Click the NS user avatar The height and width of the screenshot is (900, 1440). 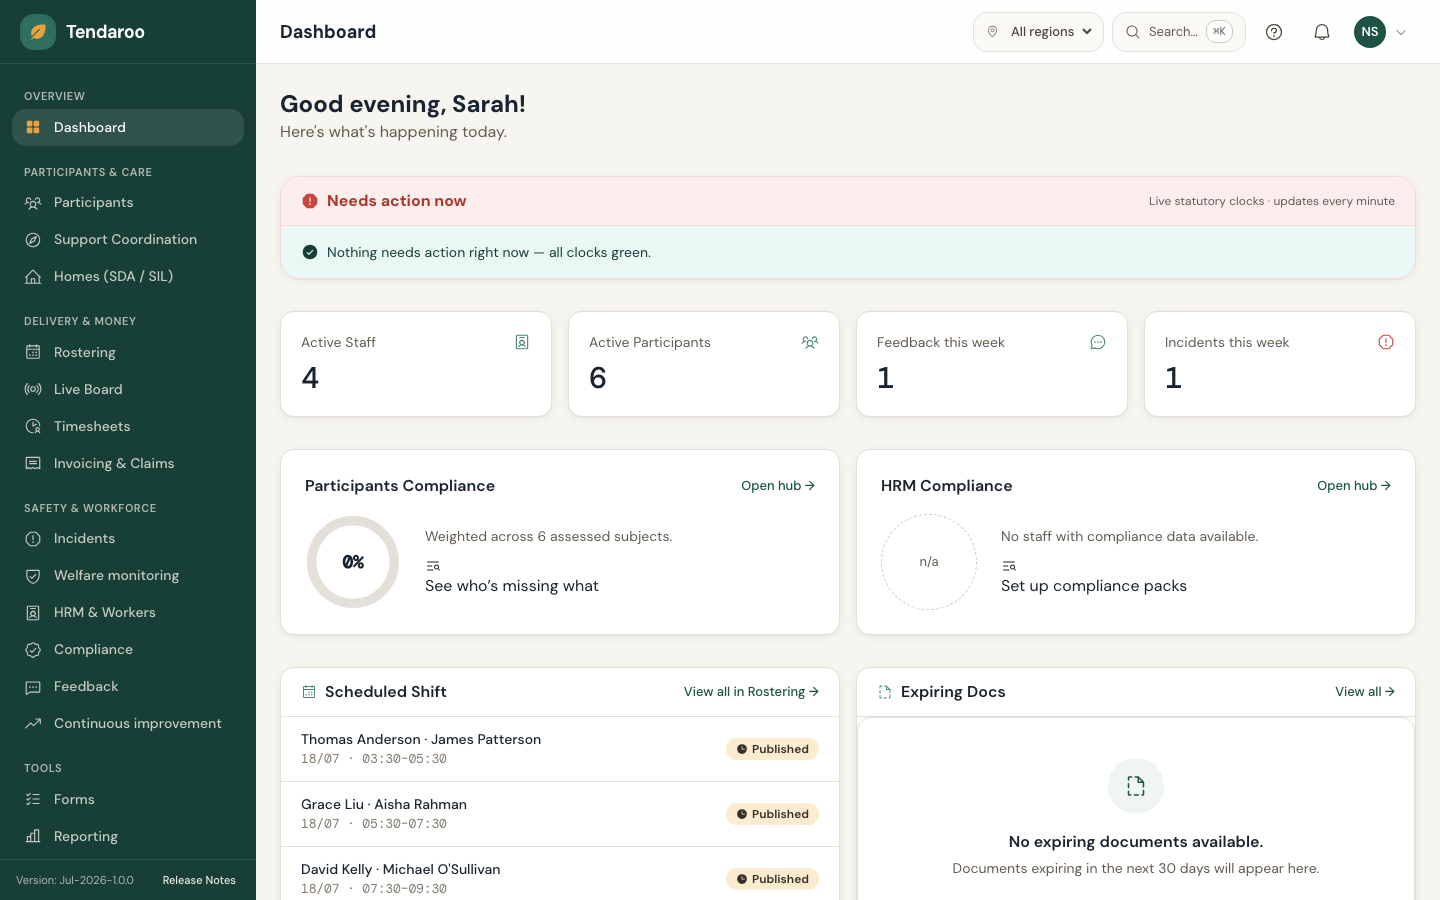pyautogui.click(x=1370, y=32)
